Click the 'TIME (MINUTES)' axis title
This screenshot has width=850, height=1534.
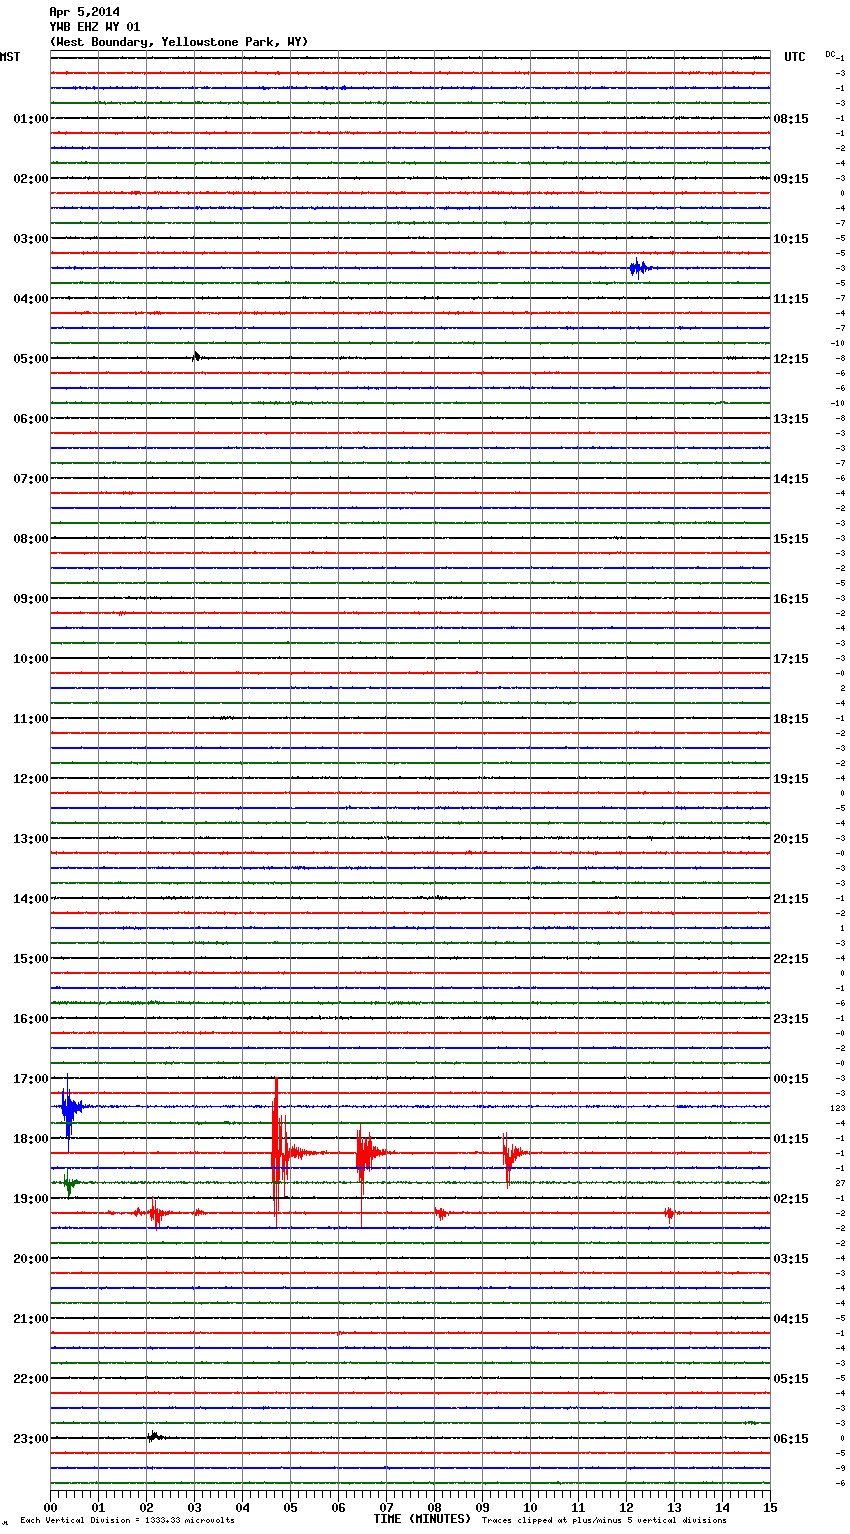[x=422, y=1519]
